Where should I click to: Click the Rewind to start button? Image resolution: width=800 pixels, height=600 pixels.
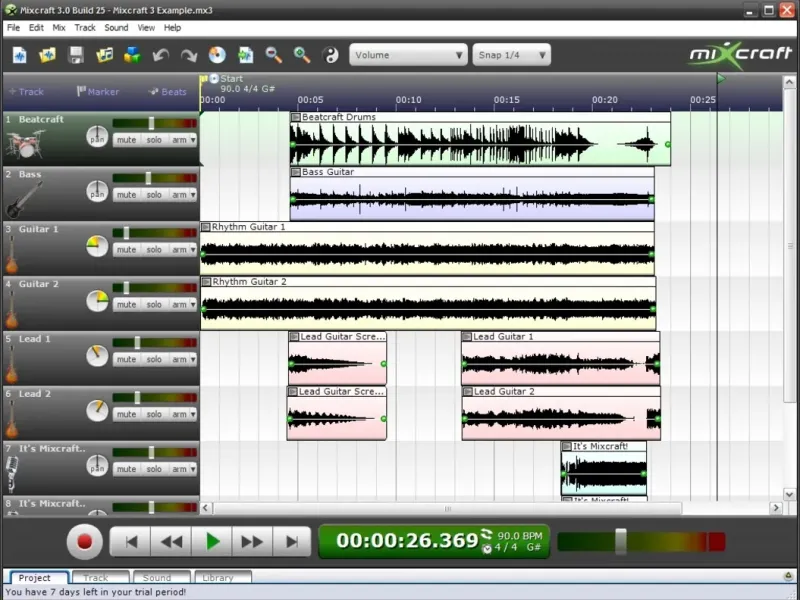pyautogui.click(x=131, y=542)
